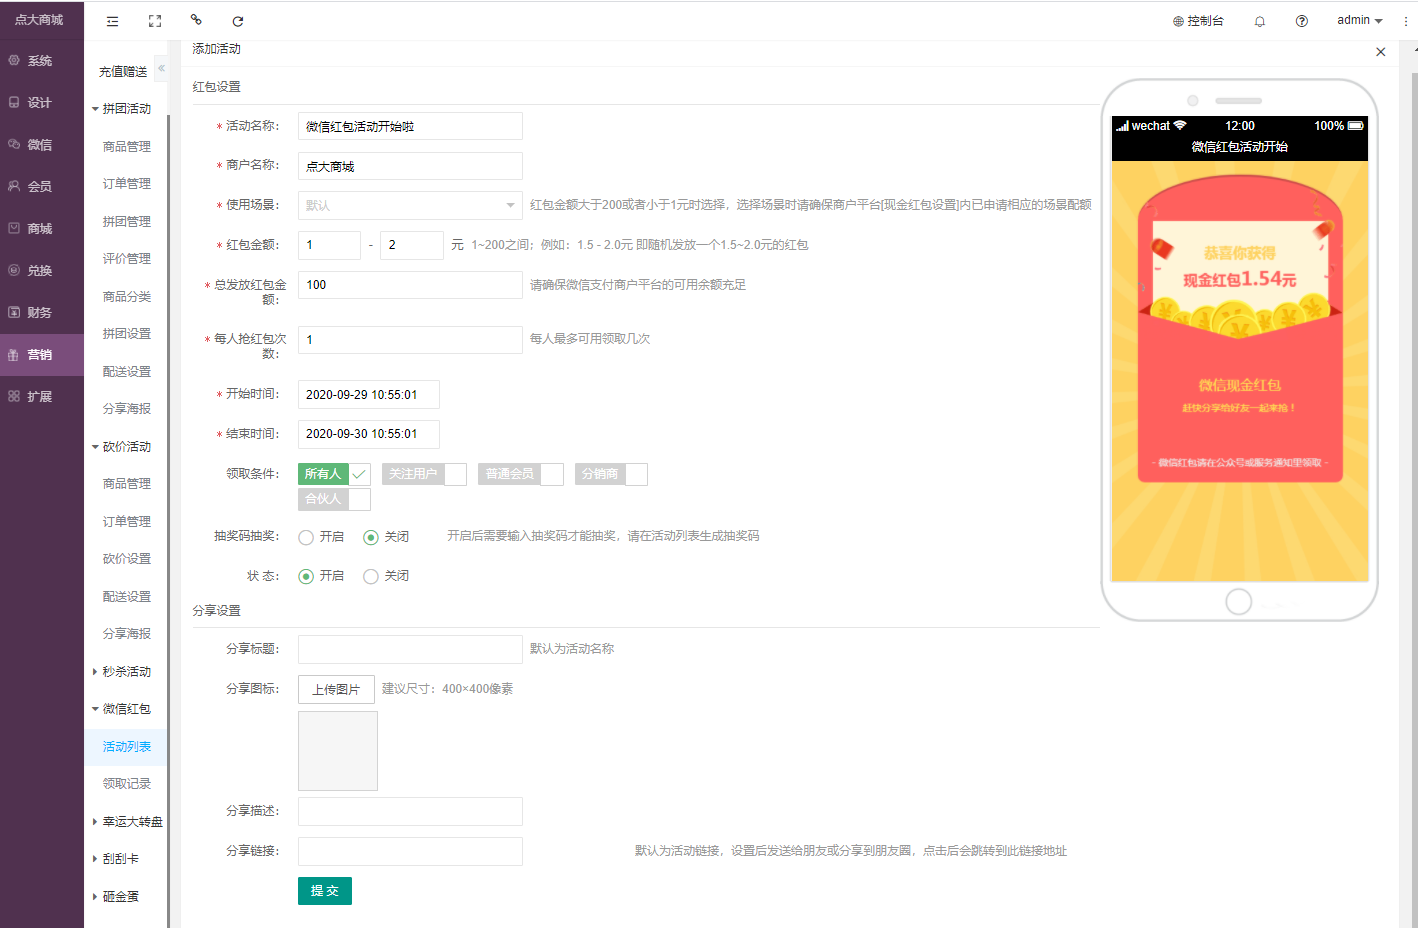Check the 关注用户 checkbox
1418x928 pixels.
[424, 474]
